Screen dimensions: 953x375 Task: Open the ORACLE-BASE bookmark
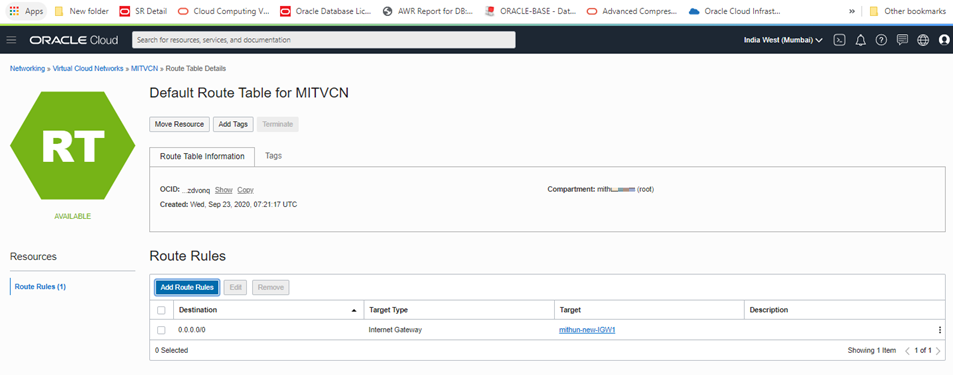point(531,11)
